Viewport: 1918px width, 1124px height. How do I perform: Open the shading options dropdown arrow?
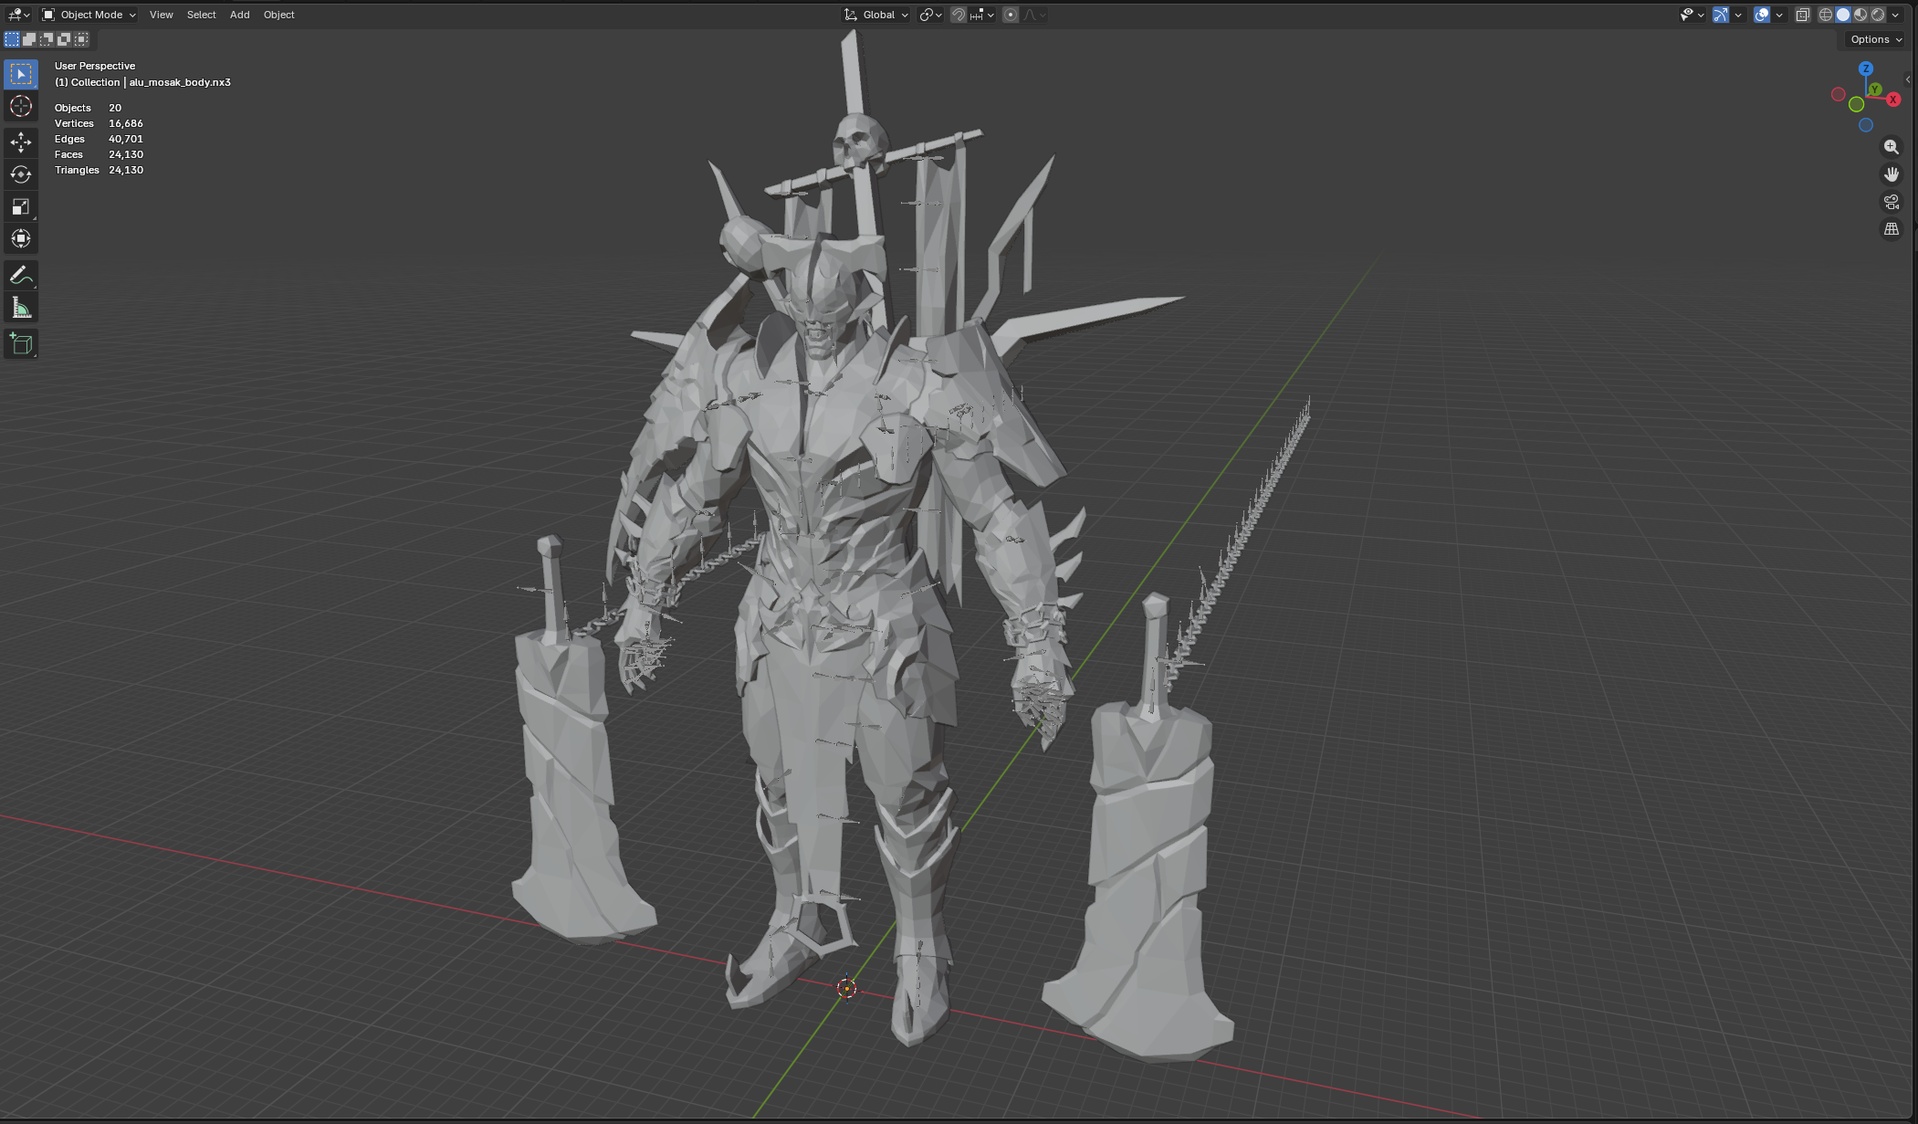coord(1896,15)
